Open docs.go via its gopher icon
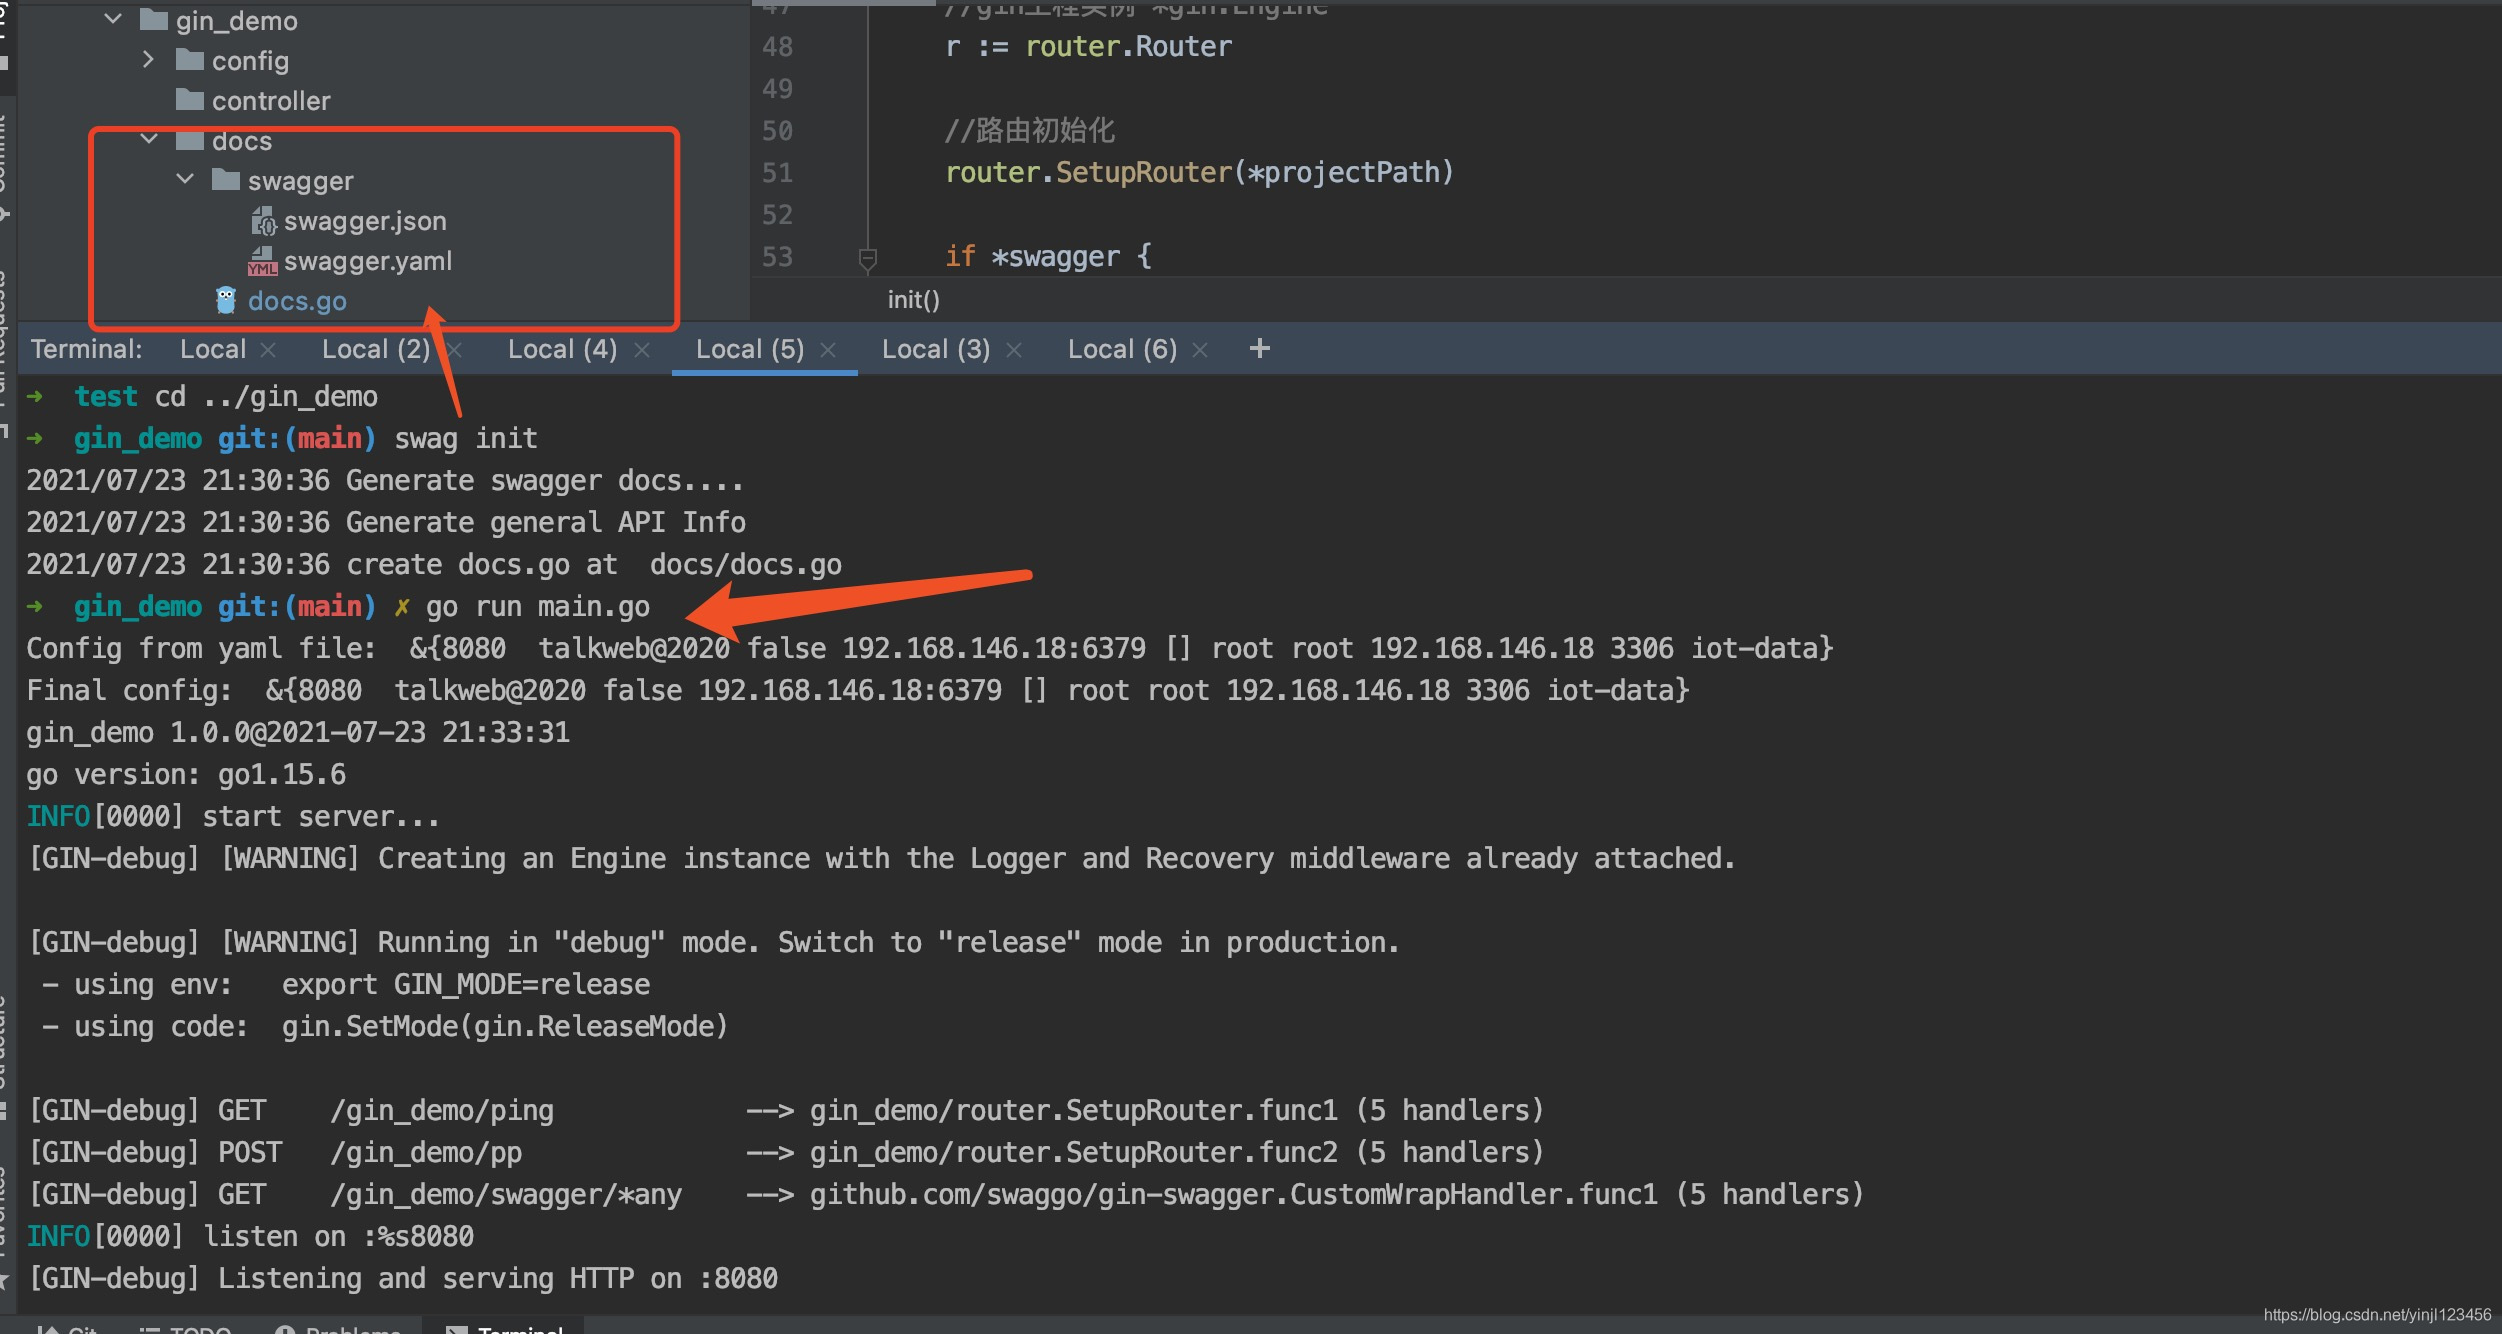The height and width of the screenshot is (1334, 2502). coord(226,300)
